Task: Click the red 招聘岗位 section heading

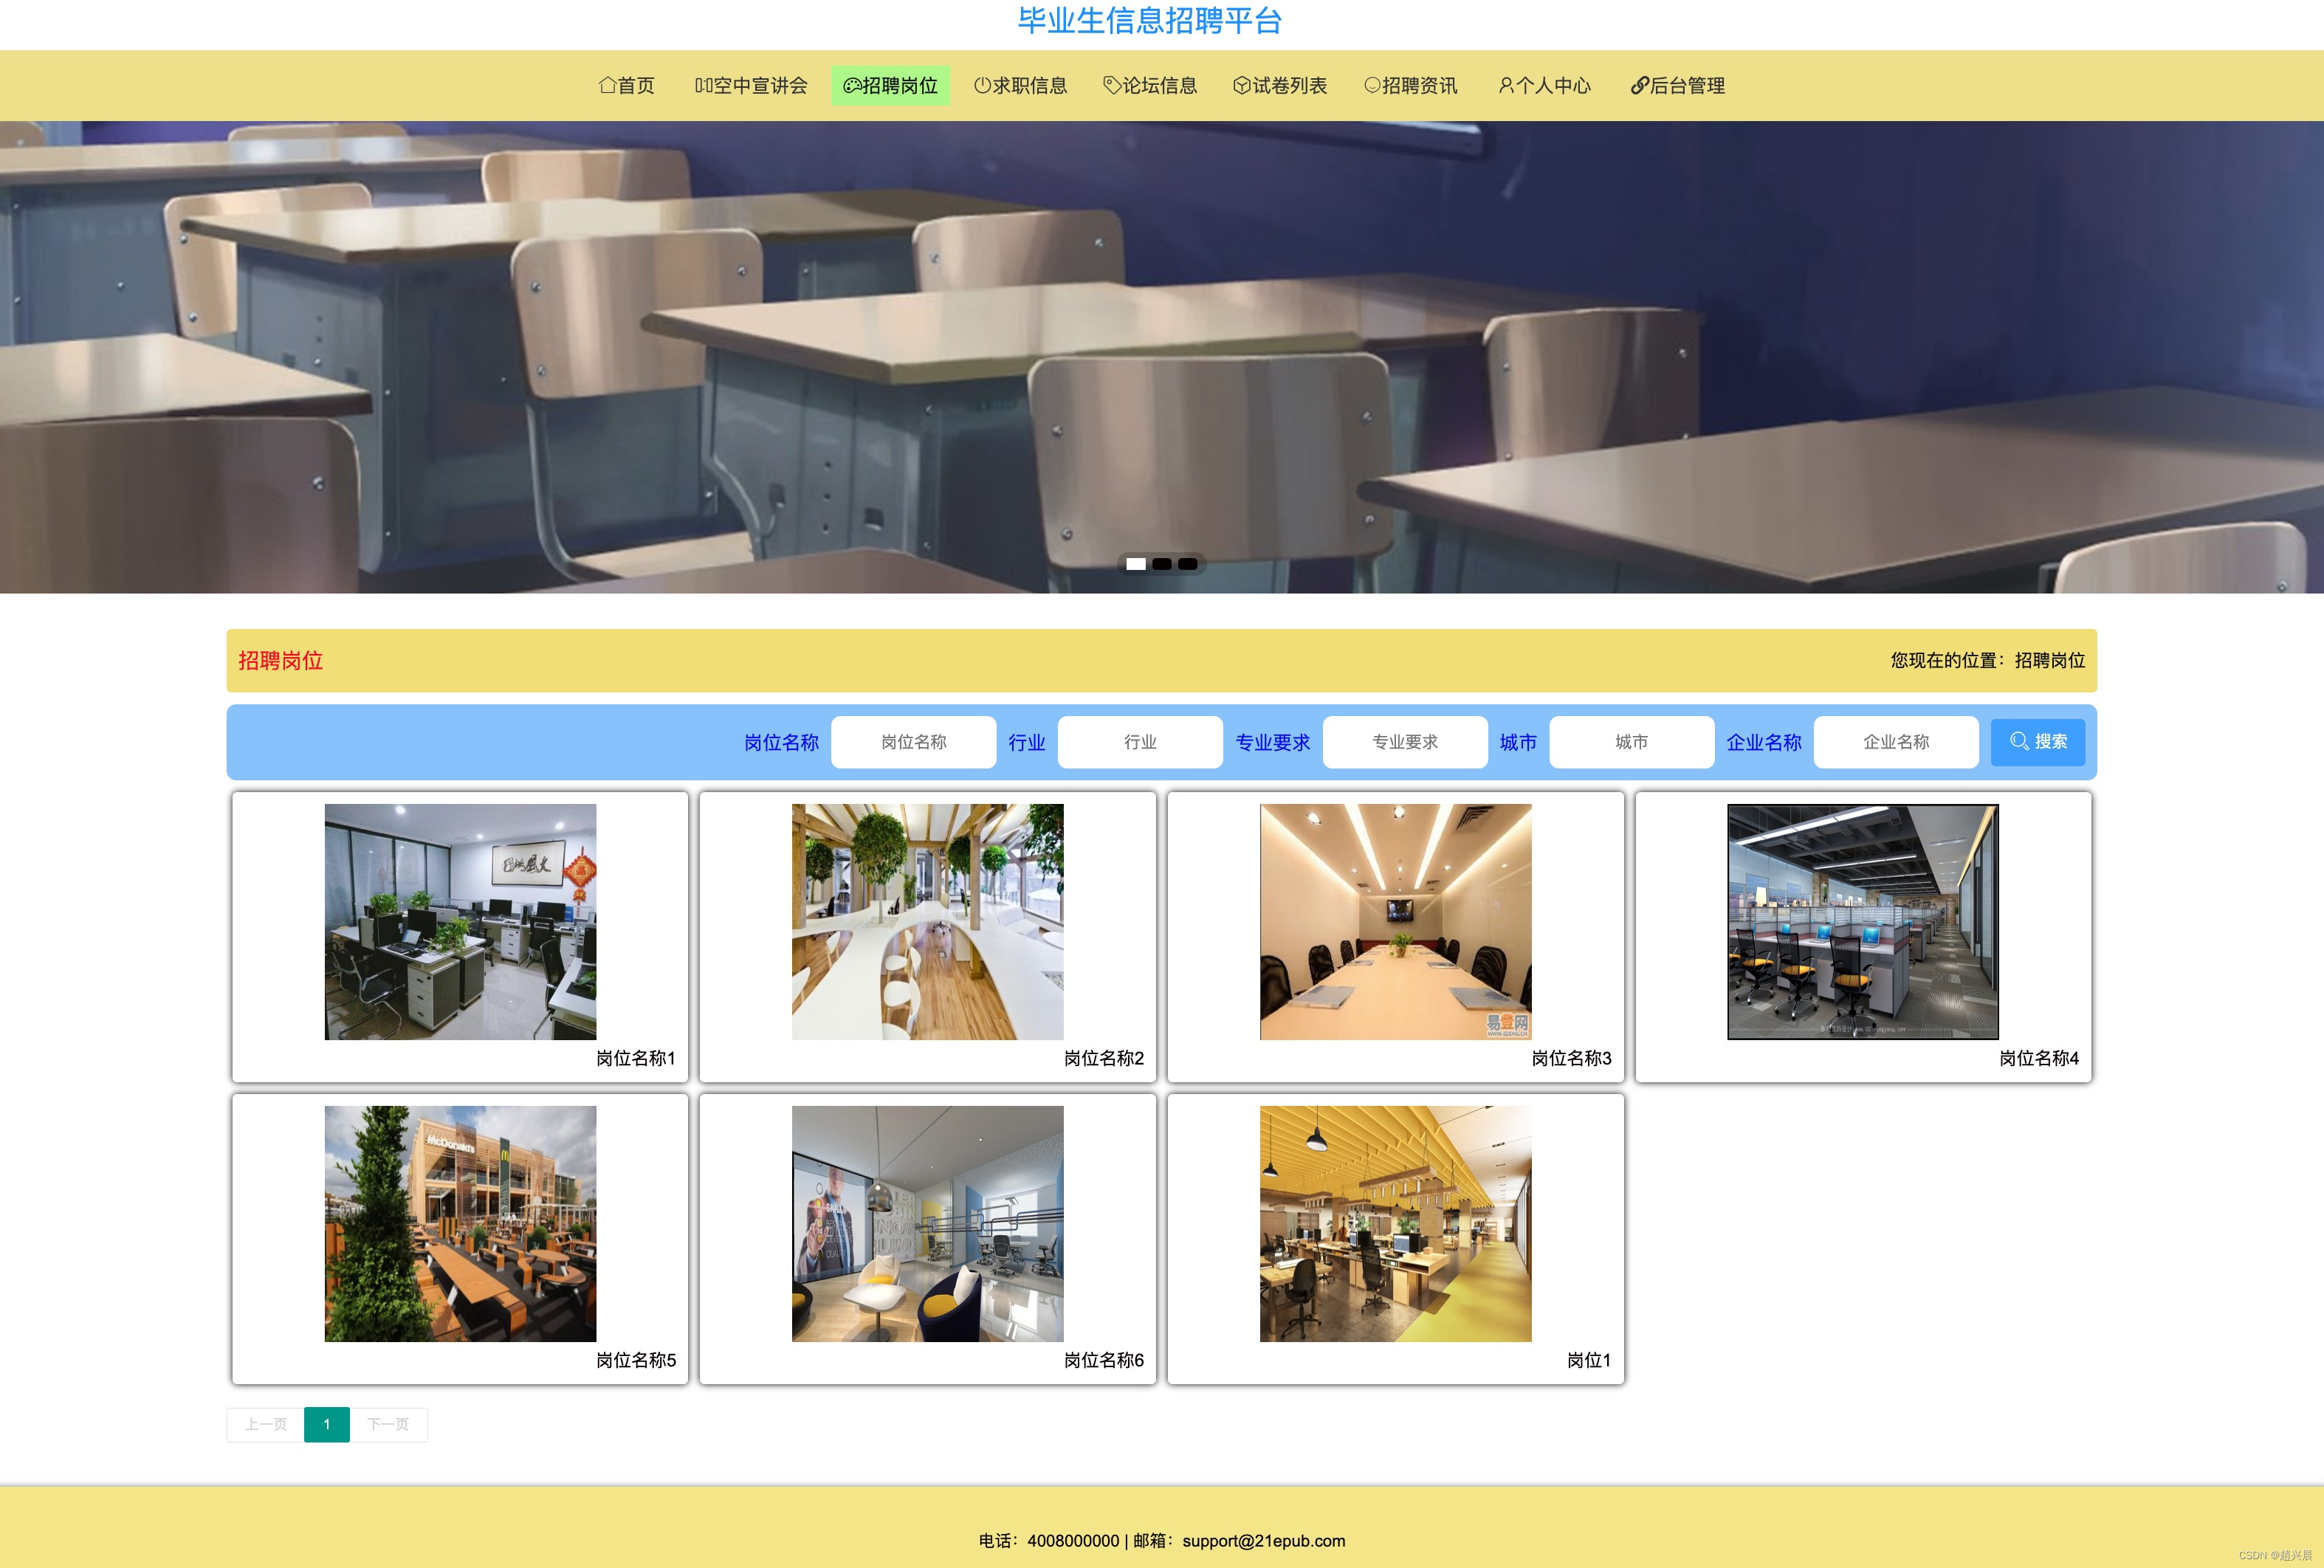Action: pyautogui.click(x=281, y=660)
